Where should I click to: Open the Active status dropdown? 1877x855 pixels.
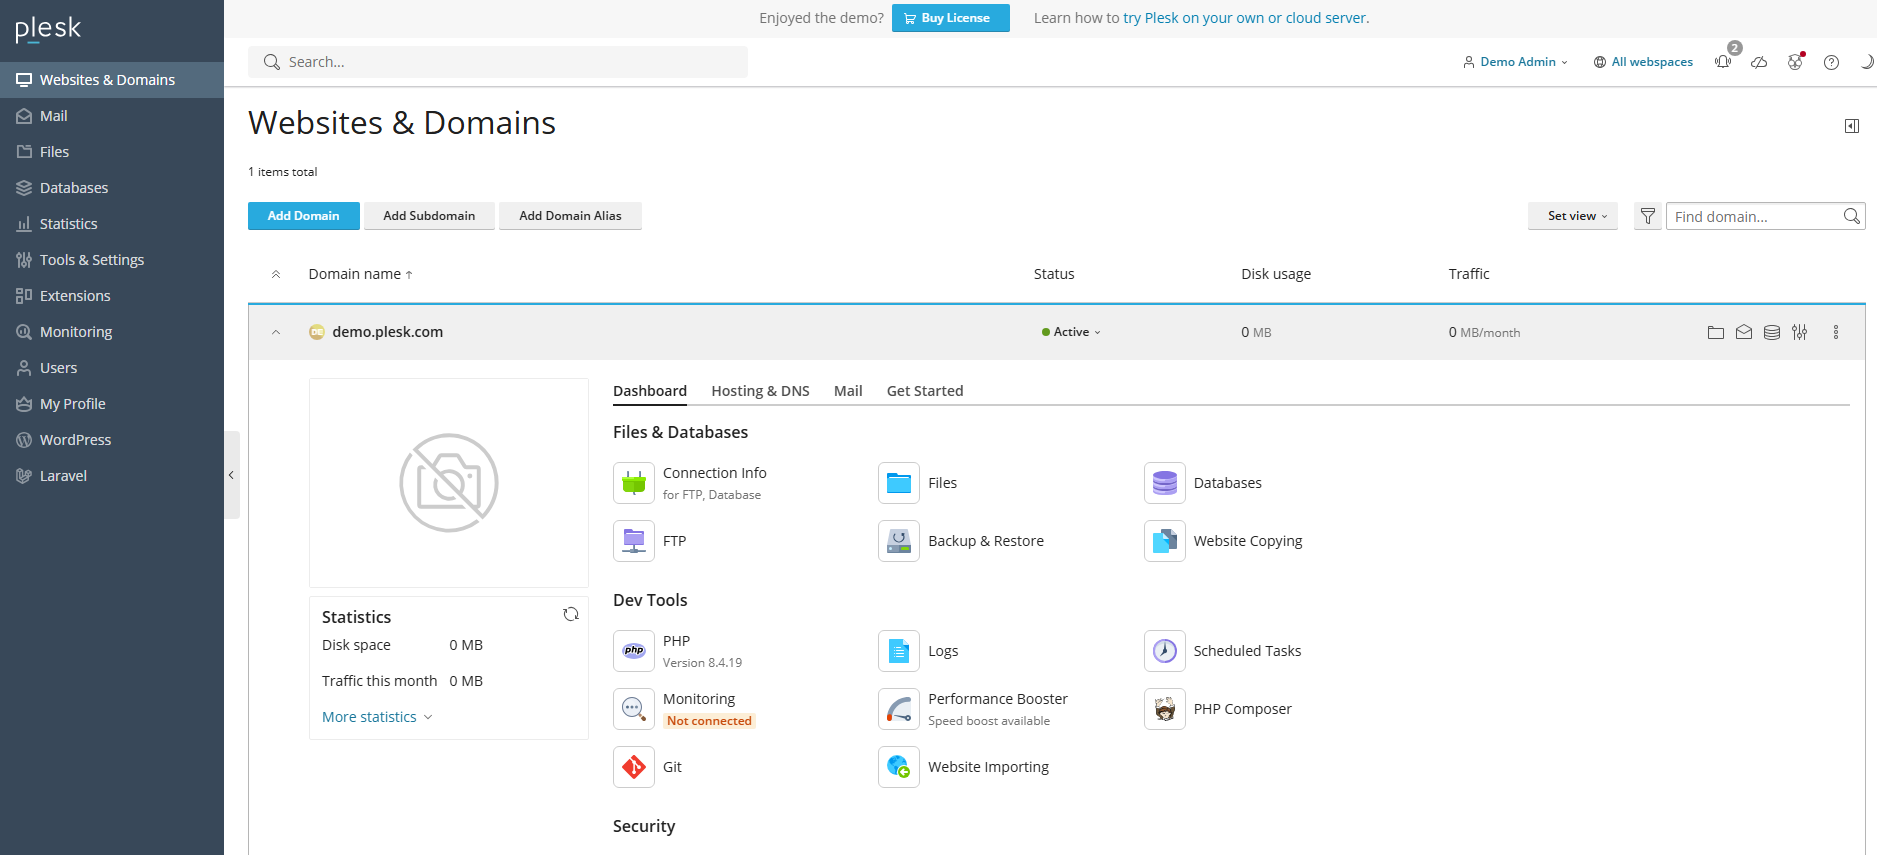click(1071, 332)
